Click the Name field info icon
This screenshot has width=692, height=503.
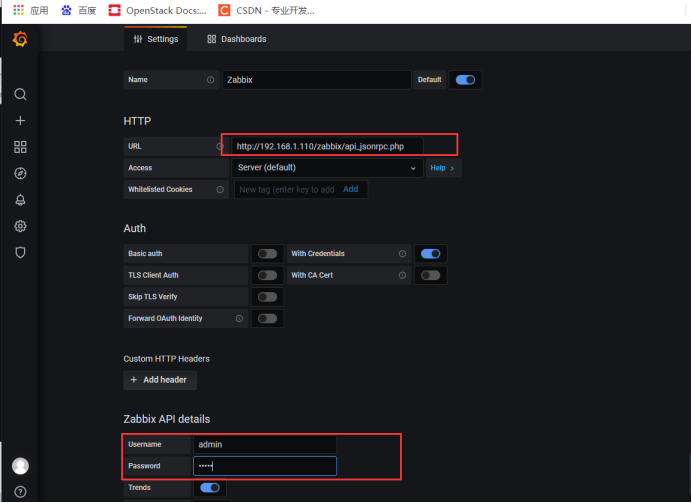pos(211,80)
